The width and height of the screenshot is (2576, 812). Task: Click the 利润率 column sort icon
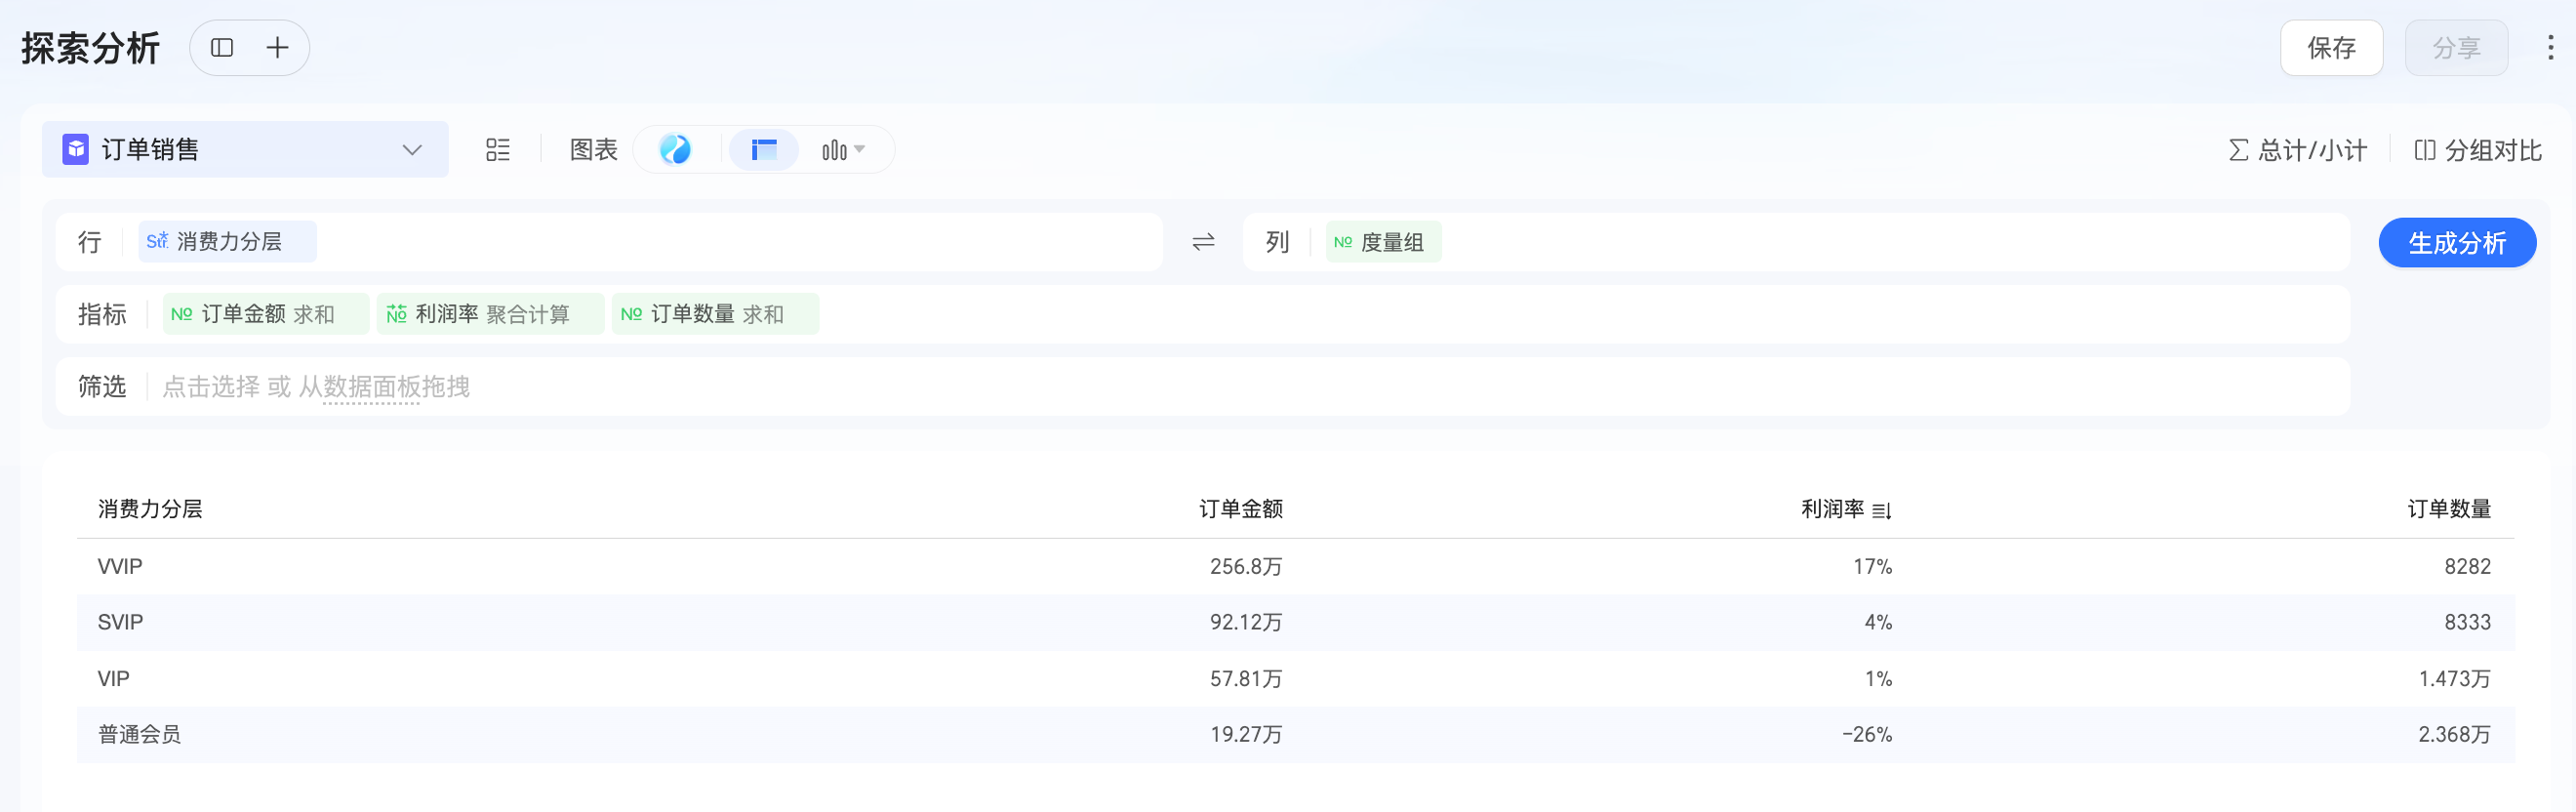coord(1881,511)
